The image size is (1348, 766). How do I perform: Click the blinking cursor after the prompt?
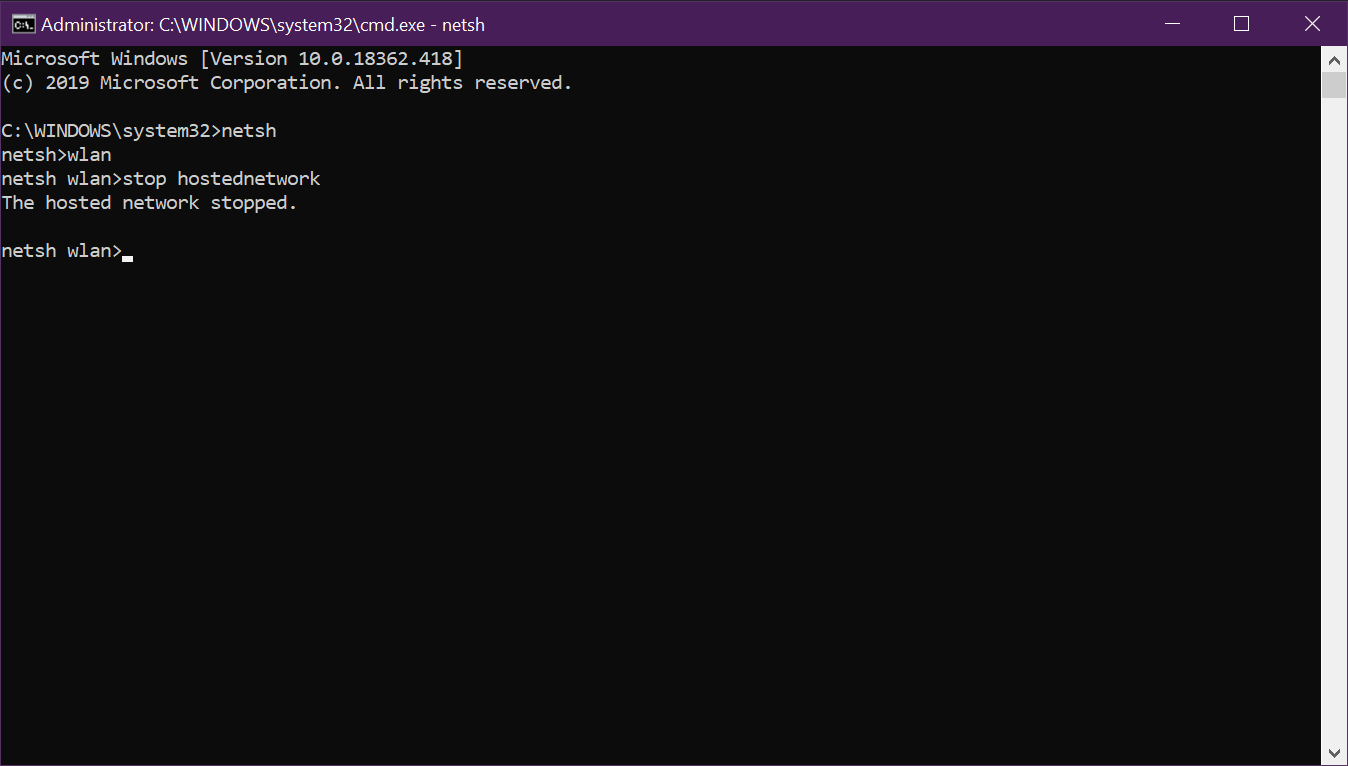pos(127,256)
